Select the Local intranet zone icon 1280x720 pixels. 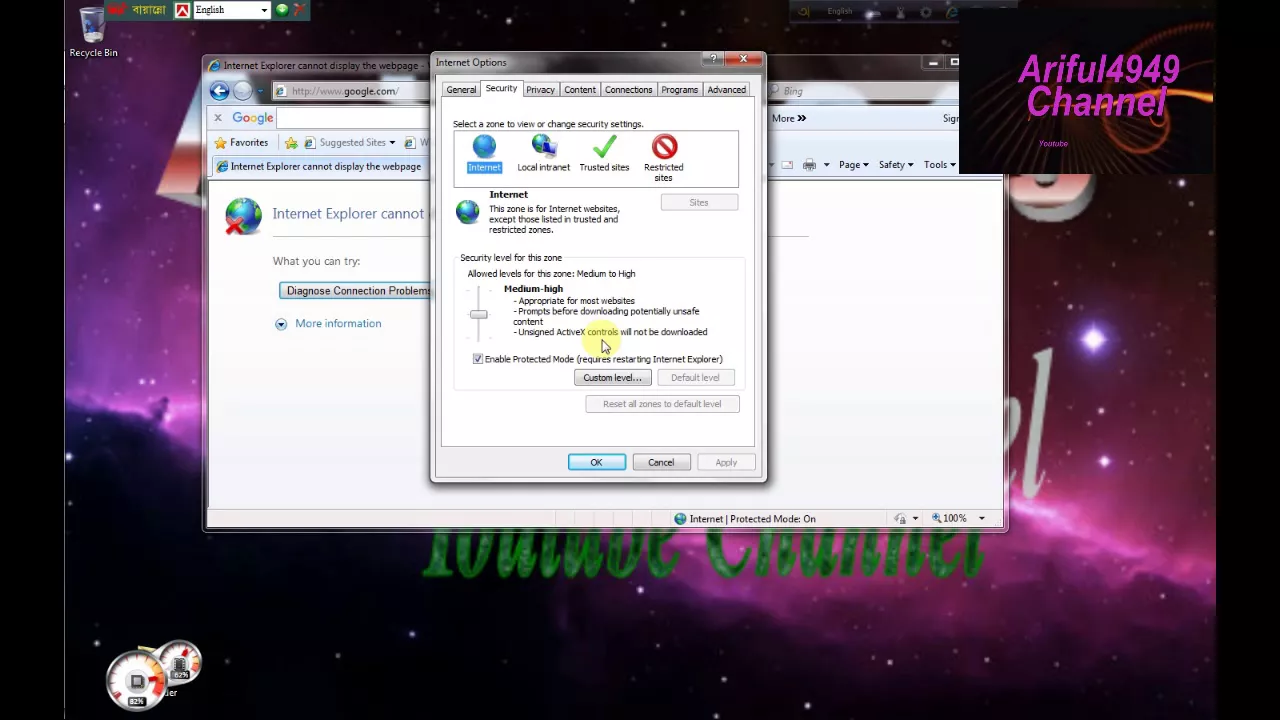coord(544,148)
